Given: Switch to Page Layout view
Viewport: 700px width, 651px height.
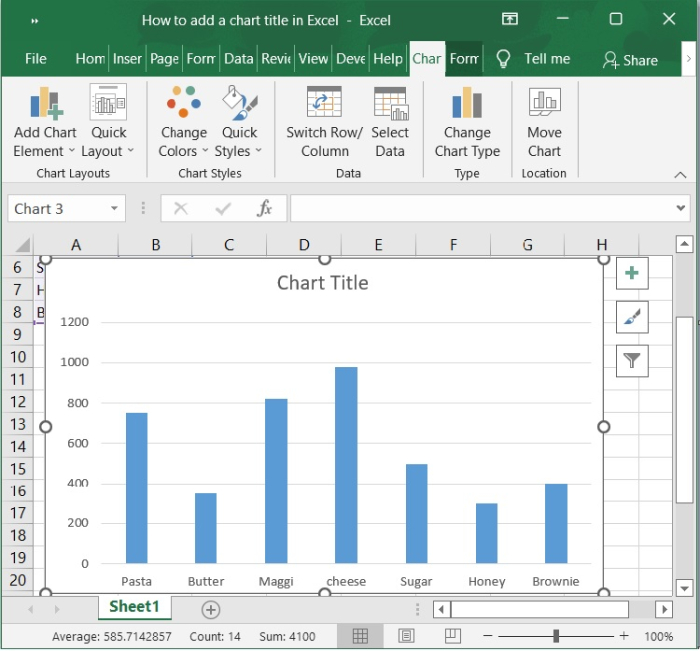Looking at the screenshot, I should click(x=406, y=636).
